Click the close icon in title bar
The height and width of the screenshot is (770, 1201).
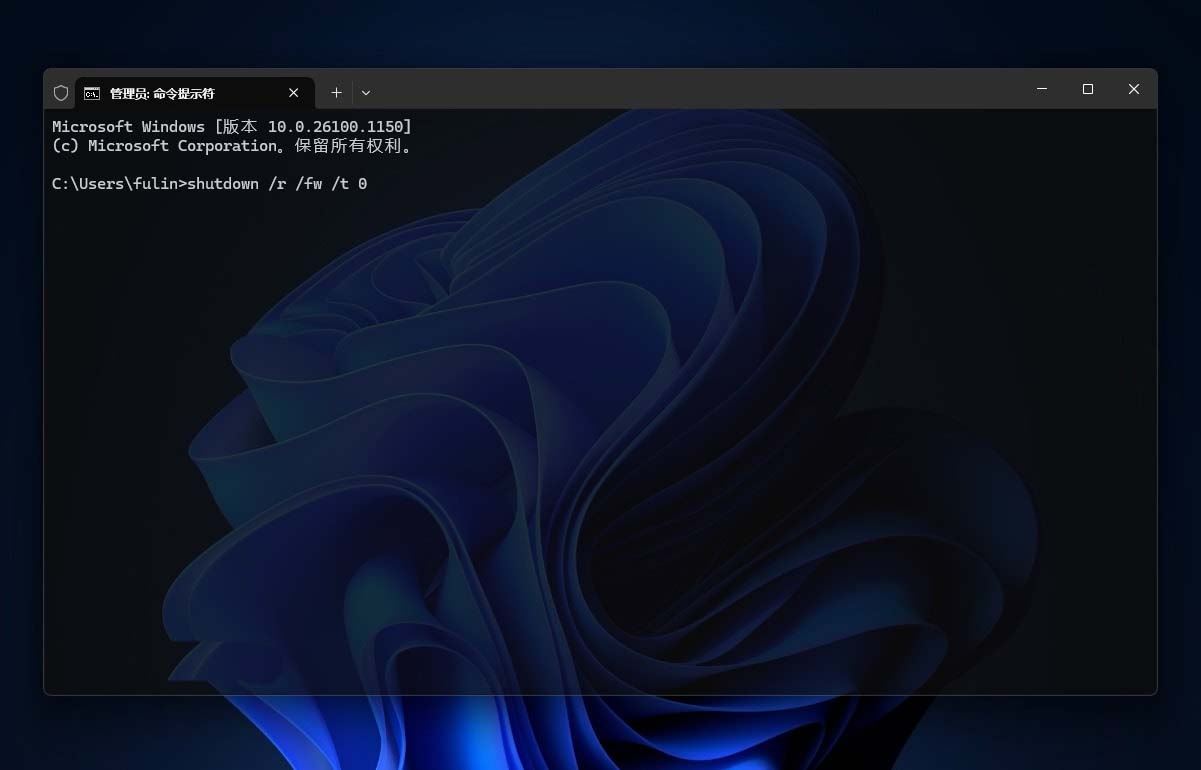click(1133, 89)
